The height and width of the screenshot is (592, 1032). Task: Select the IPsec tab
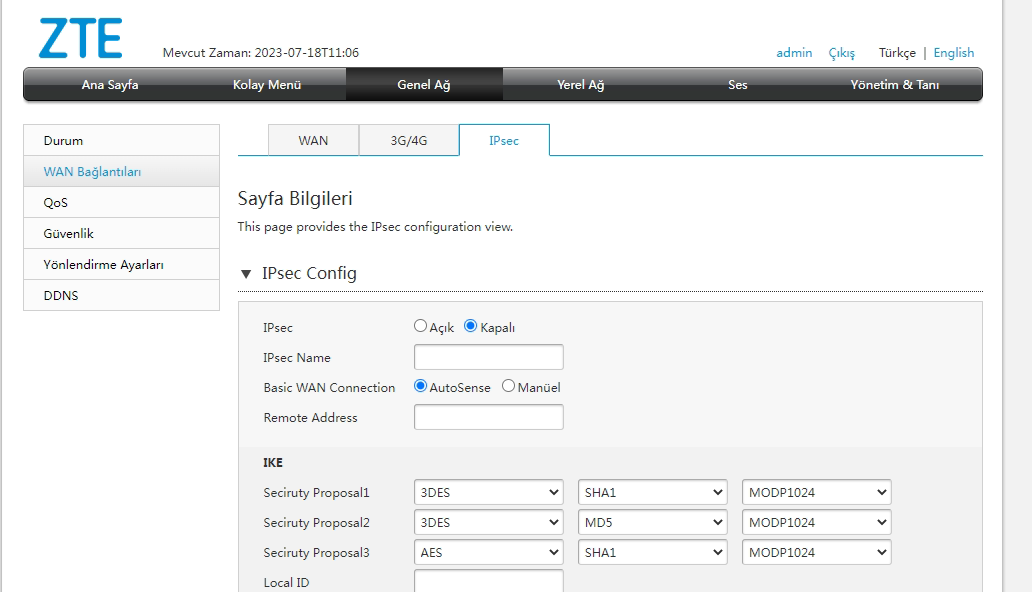click(x=504, y=140)
